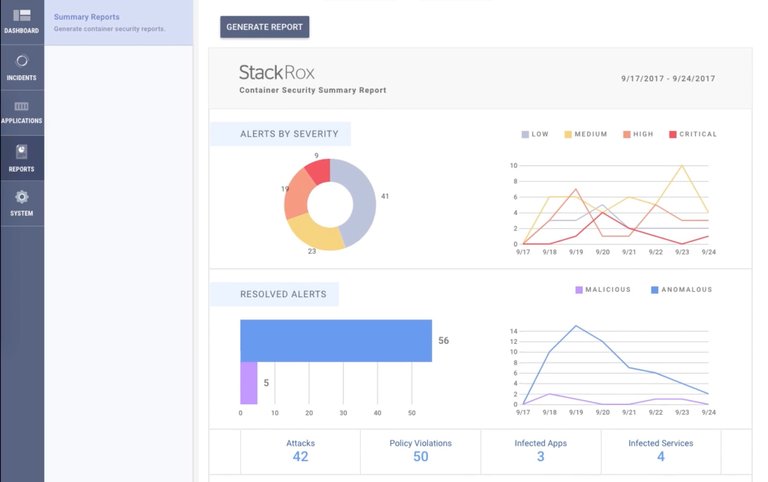Open the Attacks count tile
This screenshot has width=768, height=482.
click(301, 451)
